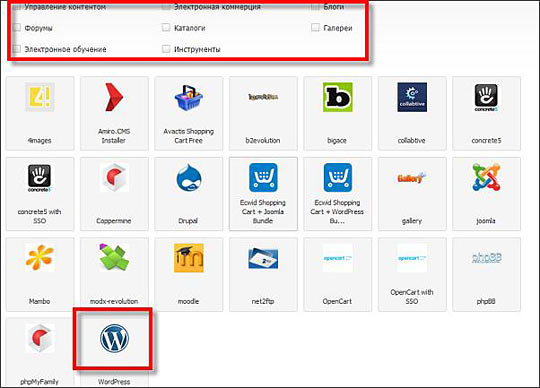Click the collabtive text label
The height and width of the screenshot is (388, 540).
tap(412, 140)
